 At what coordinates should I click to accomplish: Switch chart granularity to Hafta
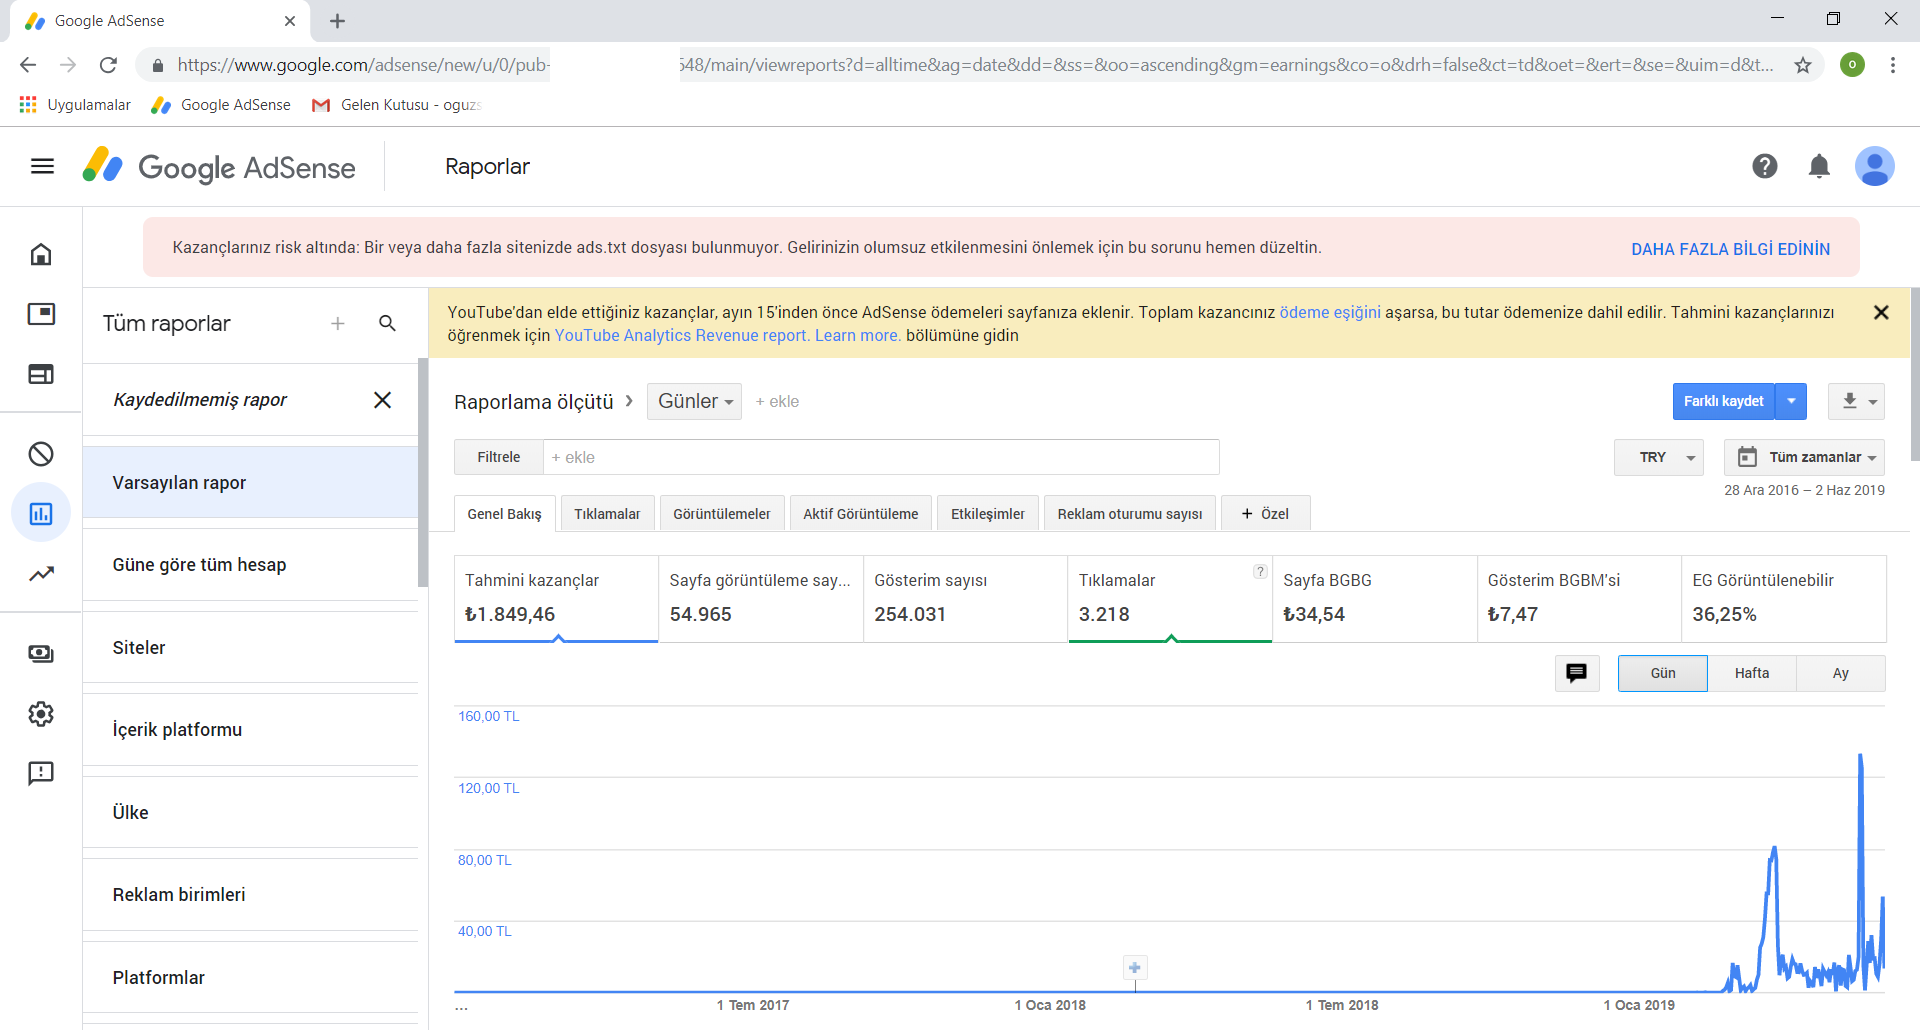(x=1751, y=673)
